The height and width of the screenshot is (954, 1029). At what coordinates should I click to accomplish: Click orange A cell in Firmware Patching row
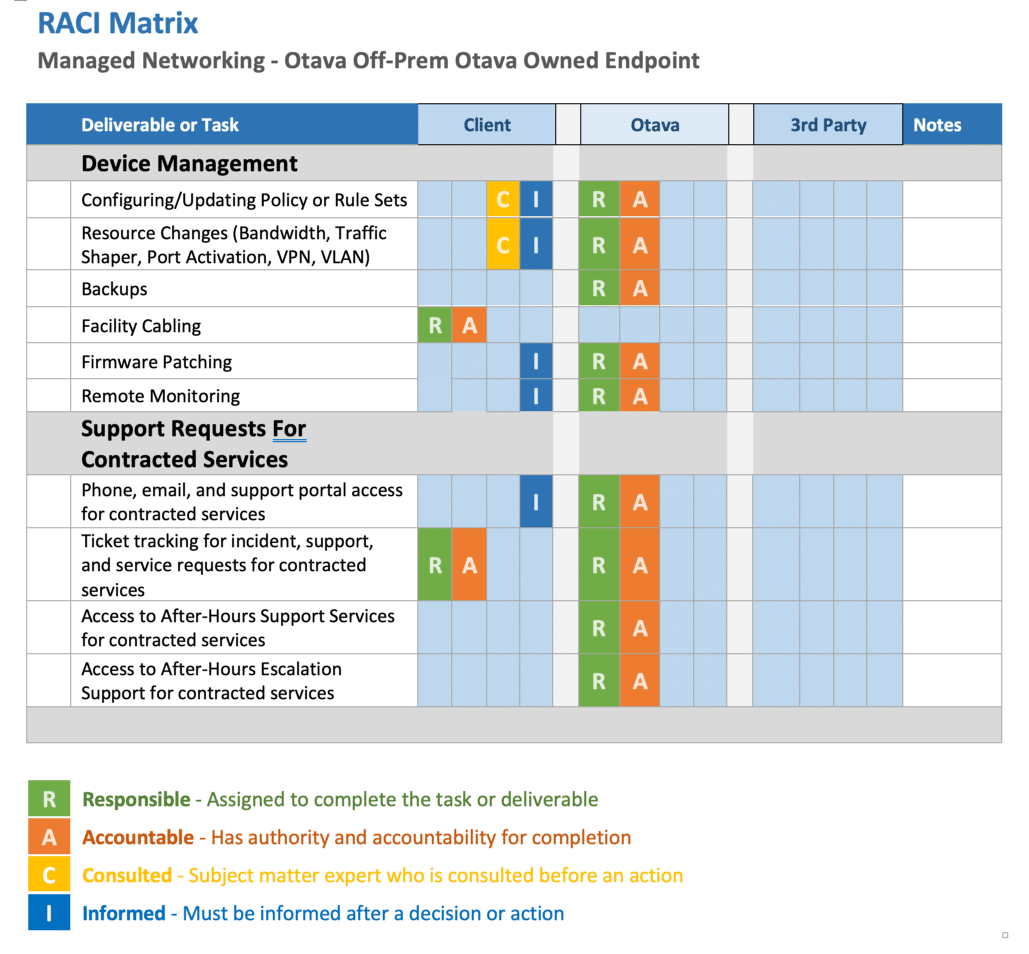pyautogui.click(x=639, y=361)
